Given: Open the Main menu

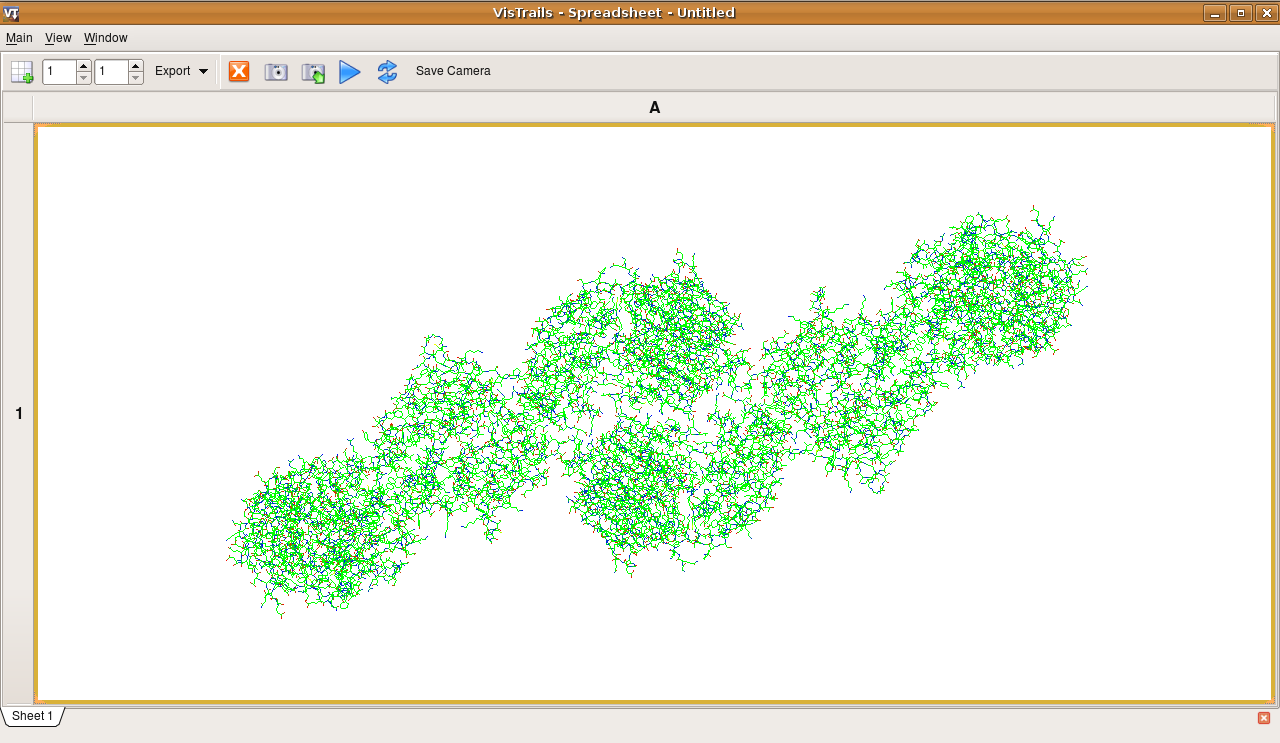Looking at the screenshot, I should click(19, 38).
